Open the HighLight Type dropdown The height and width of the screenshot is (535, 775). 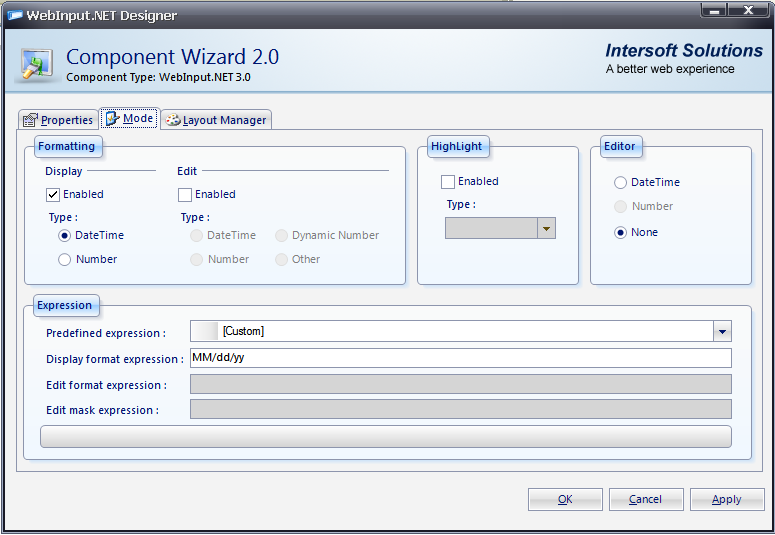546,229
